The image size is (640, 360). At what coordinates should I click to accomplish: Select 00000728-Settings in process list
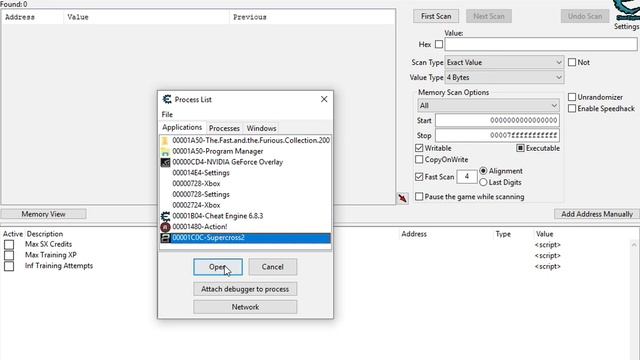[x=201, y=194]
